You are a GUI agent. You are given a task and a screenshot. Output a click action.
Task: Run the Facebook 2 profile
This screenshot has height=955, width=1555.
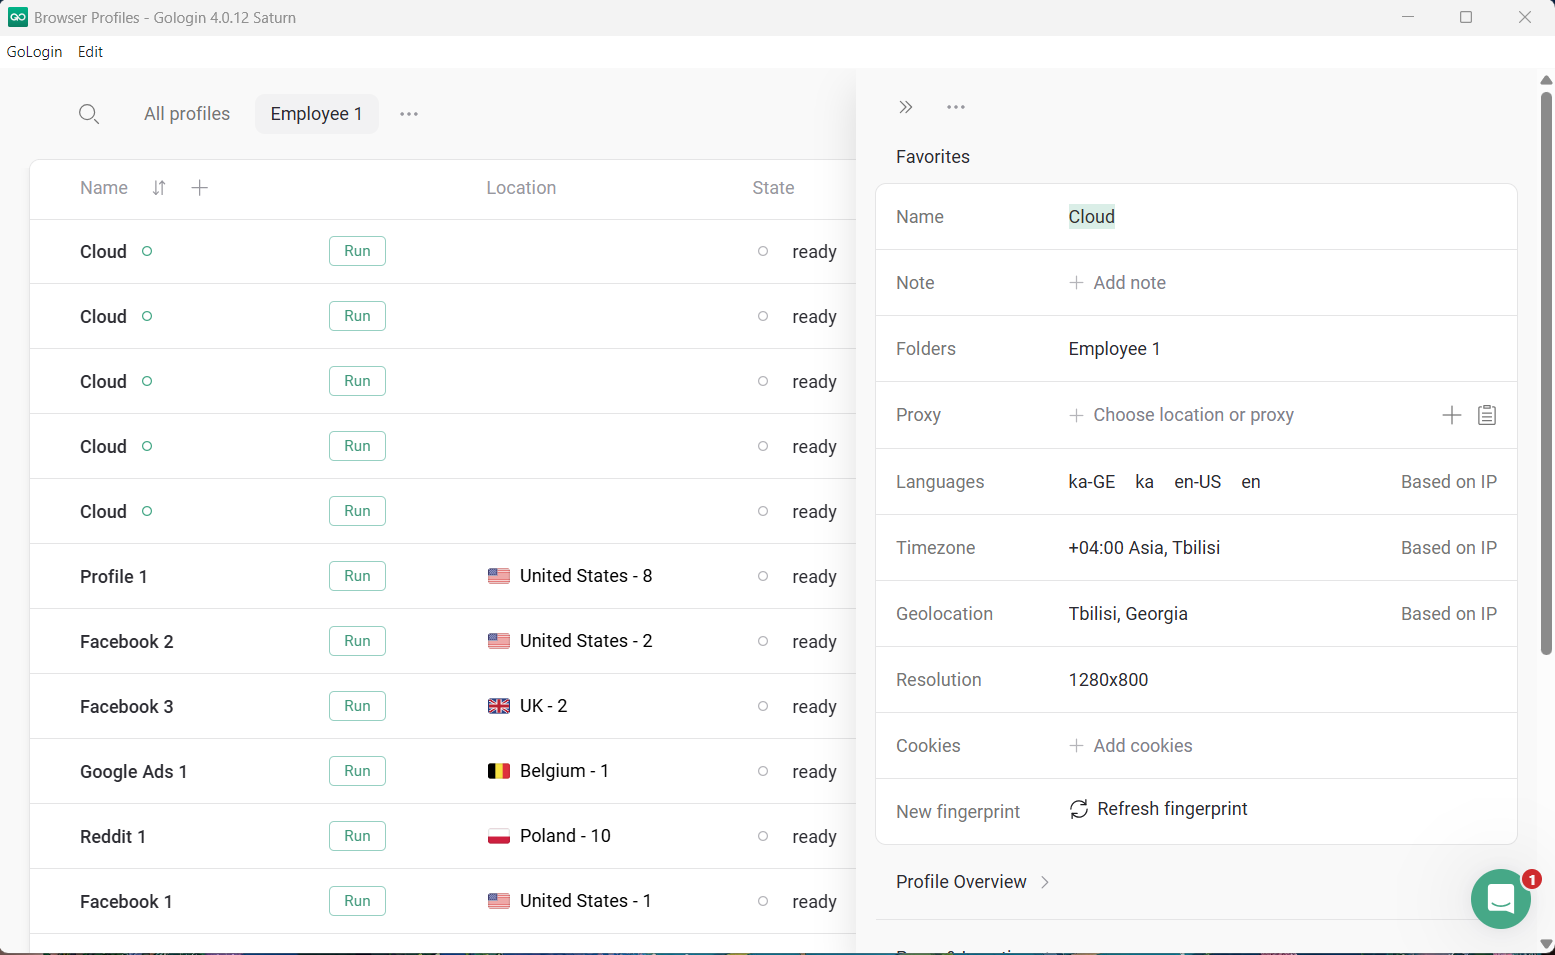click(357, 641)
